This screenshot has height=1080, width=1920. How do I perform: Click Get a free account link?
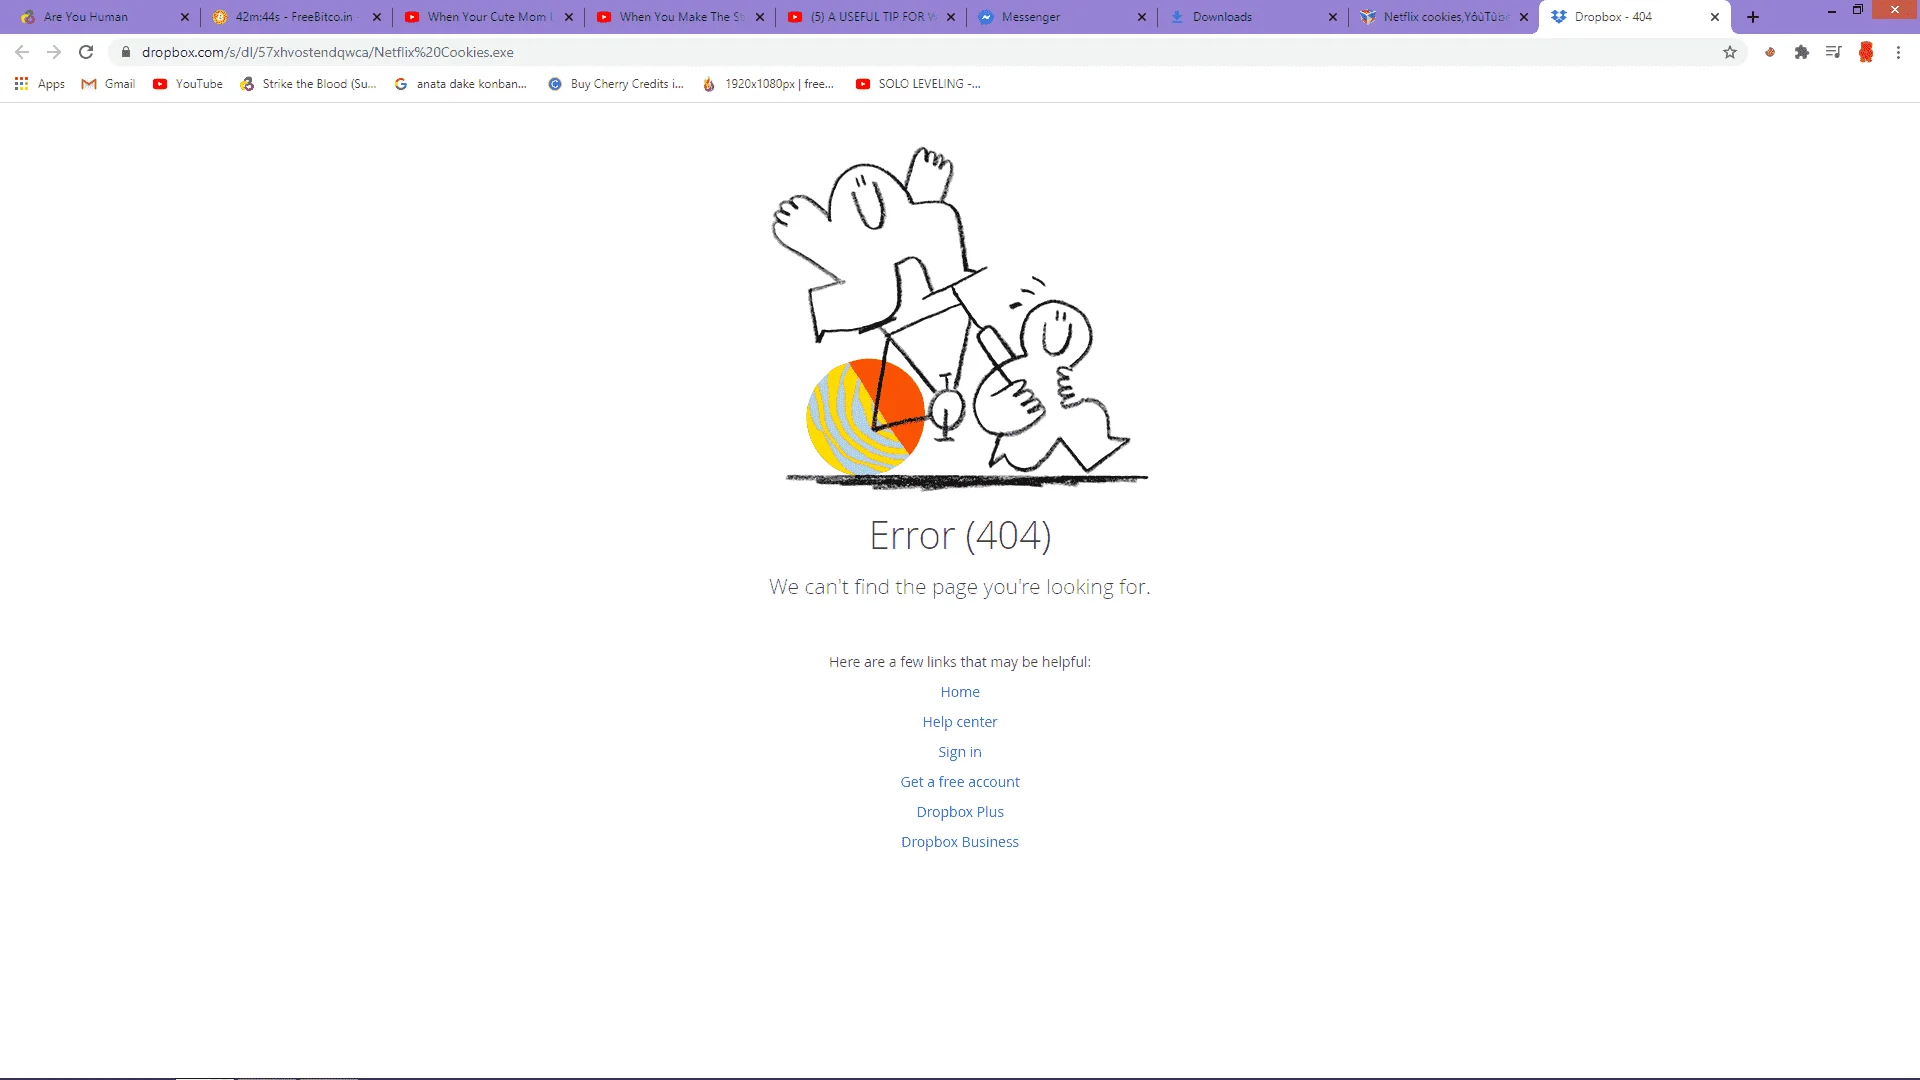[960, 782]
